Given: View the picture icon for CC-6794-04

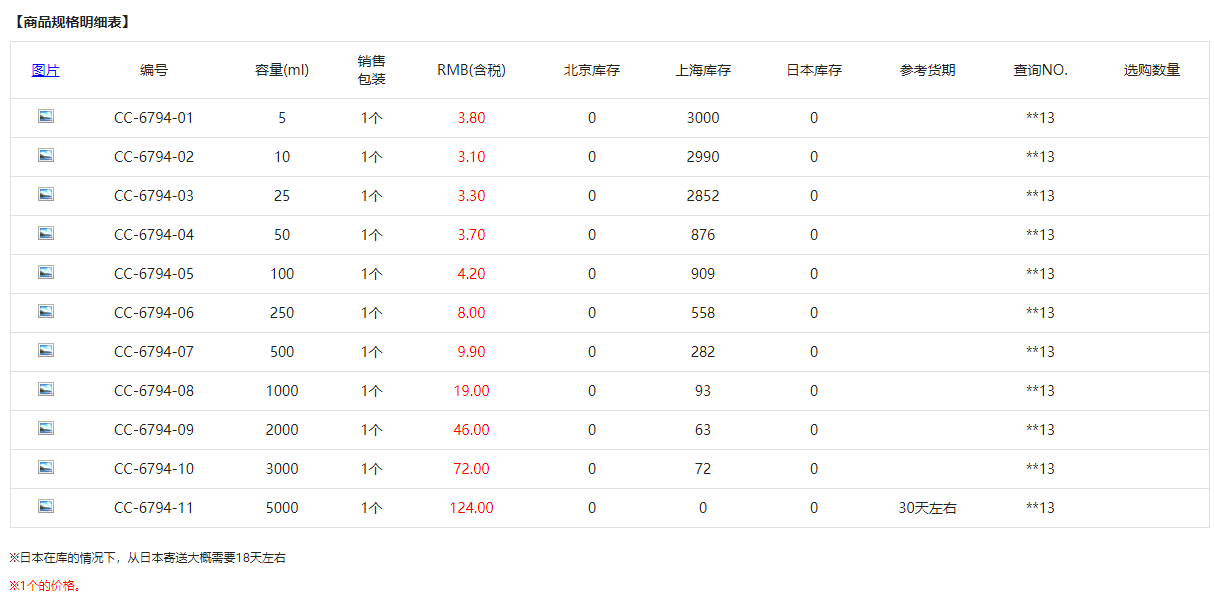Looking at the screenshot, I should pos(46,234).
